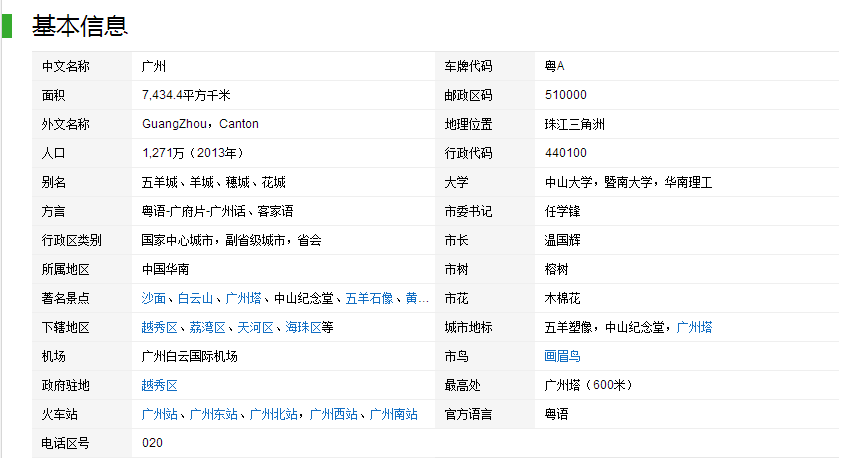Click the airport value 广州白云国际机场
Screen dimensions: 868x458
pos(189,356)
